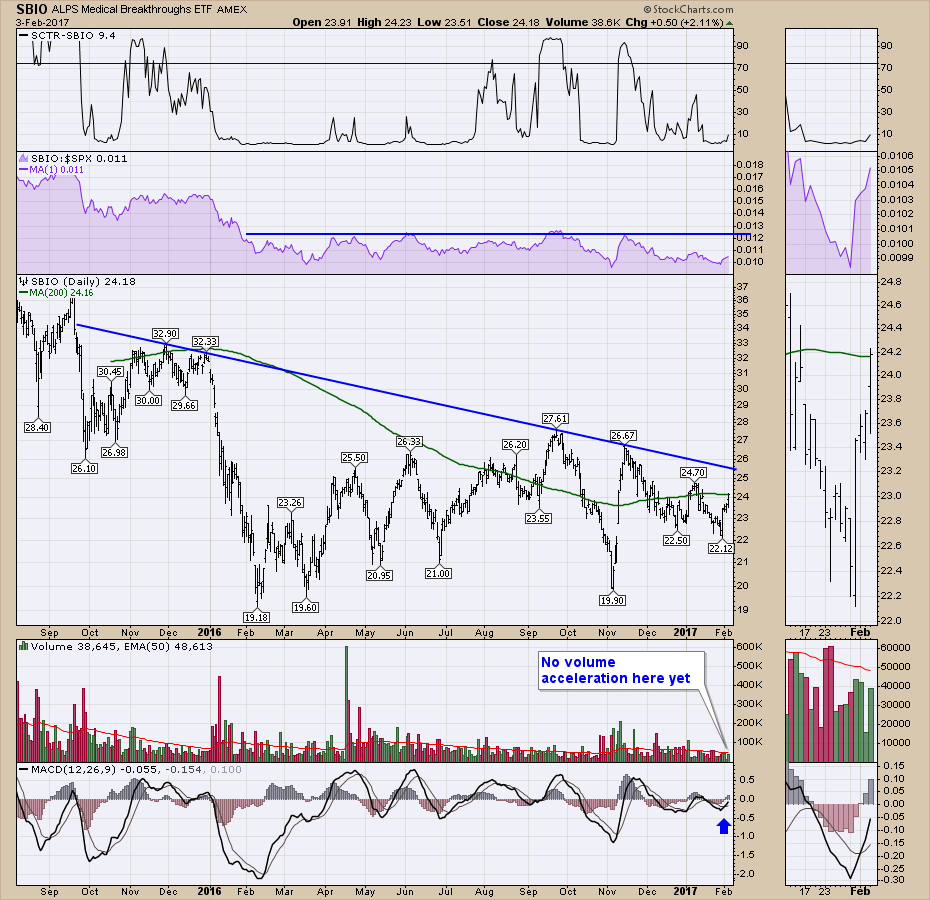Click the 27.61 high price label
Image resolution: width=930 pixels, height=900 pixels.
pyautogui.click(x=556, y=419)
